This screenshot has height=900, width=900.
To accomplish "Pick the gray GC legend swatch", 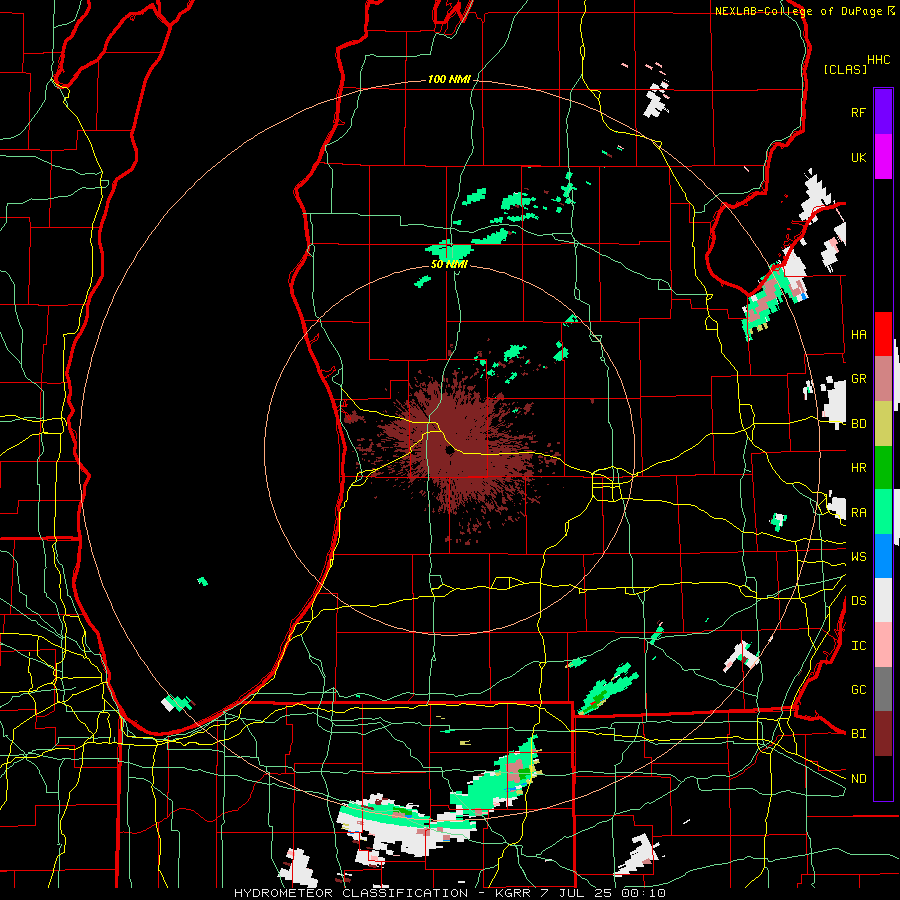I will click(x=883, y=689).
